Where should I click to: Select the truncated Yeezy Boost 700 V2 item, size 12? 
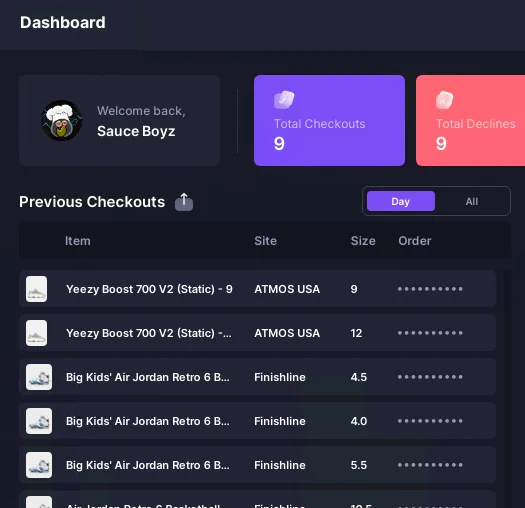pos(149,333)
